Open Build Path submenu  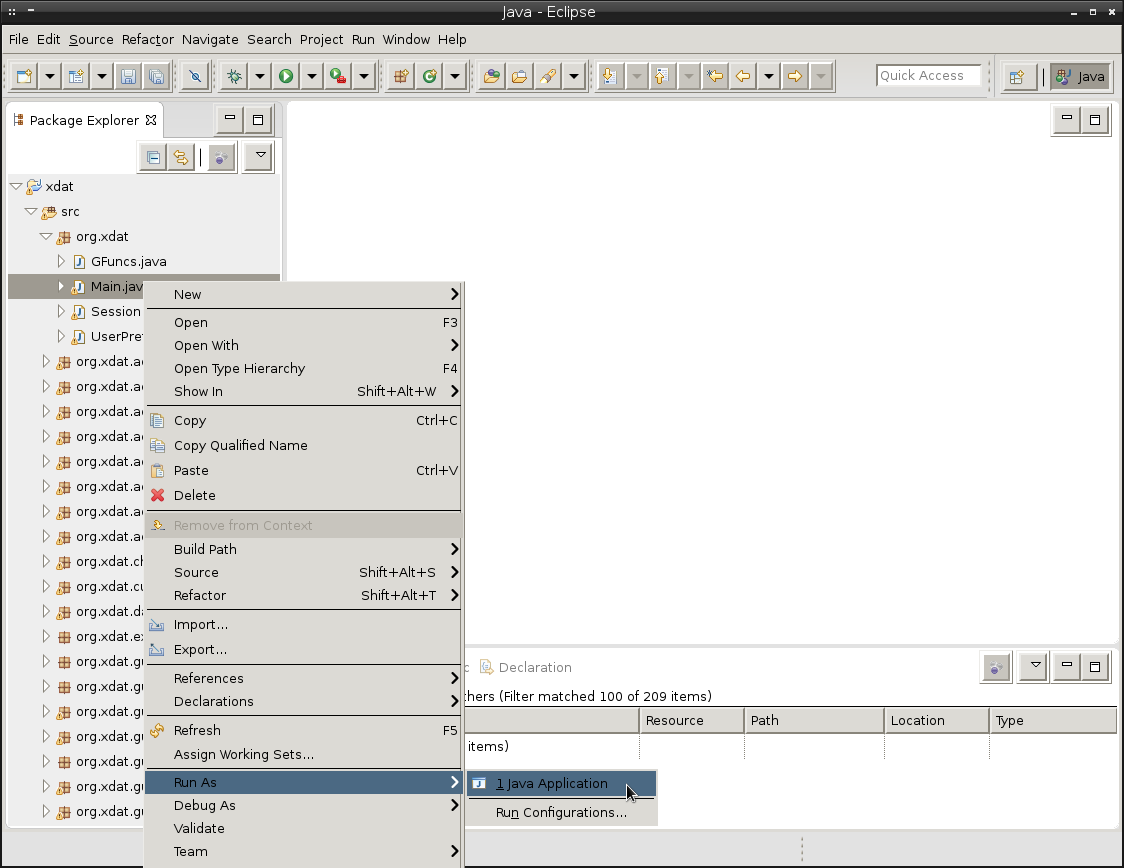tap(303, 549)
